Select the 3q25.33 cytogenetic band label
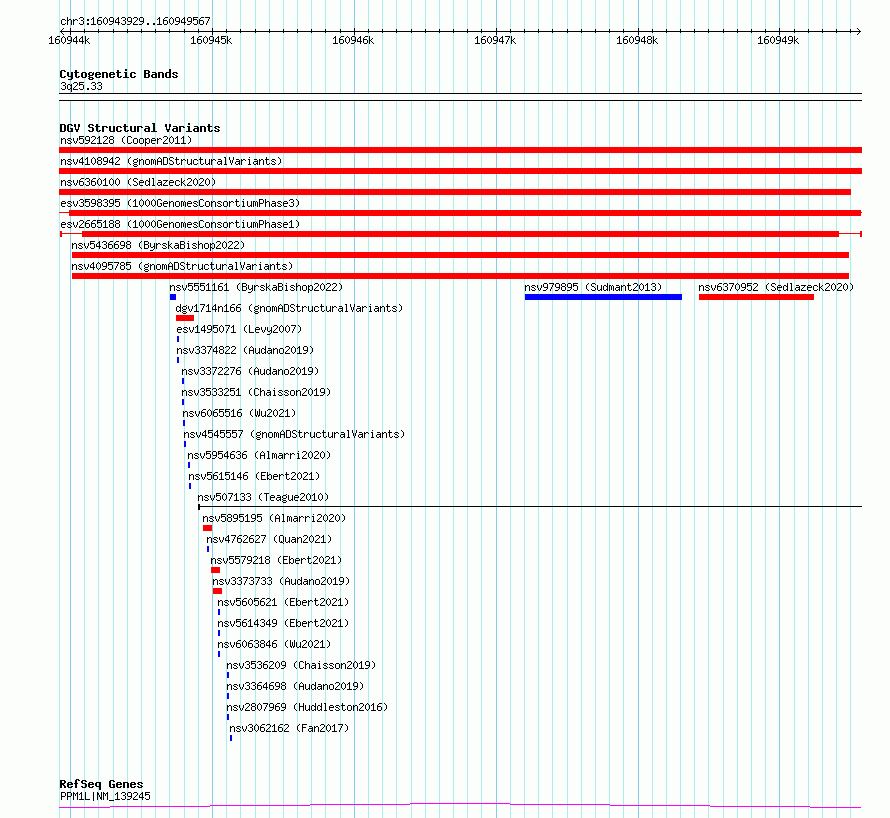890x818 pixels. pyautogui.click(x=81, y=86)
